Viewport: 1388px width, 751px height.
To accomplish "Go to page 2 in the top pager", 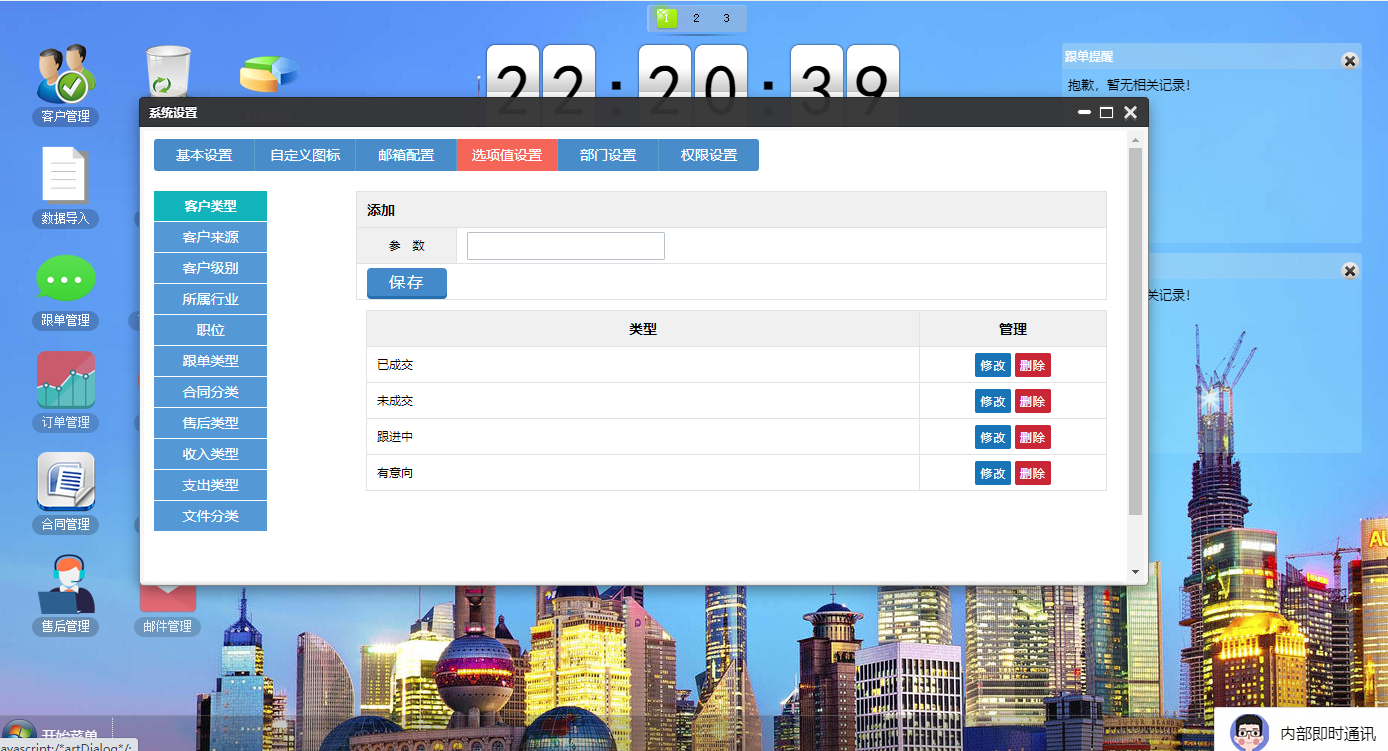I will (x=696, y=17).
